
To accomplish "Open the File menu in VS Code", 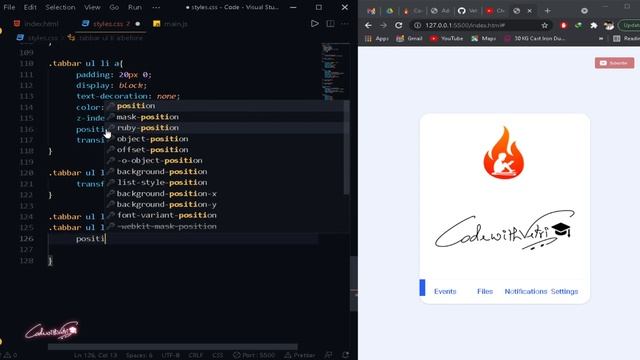I will click(9, 7).
